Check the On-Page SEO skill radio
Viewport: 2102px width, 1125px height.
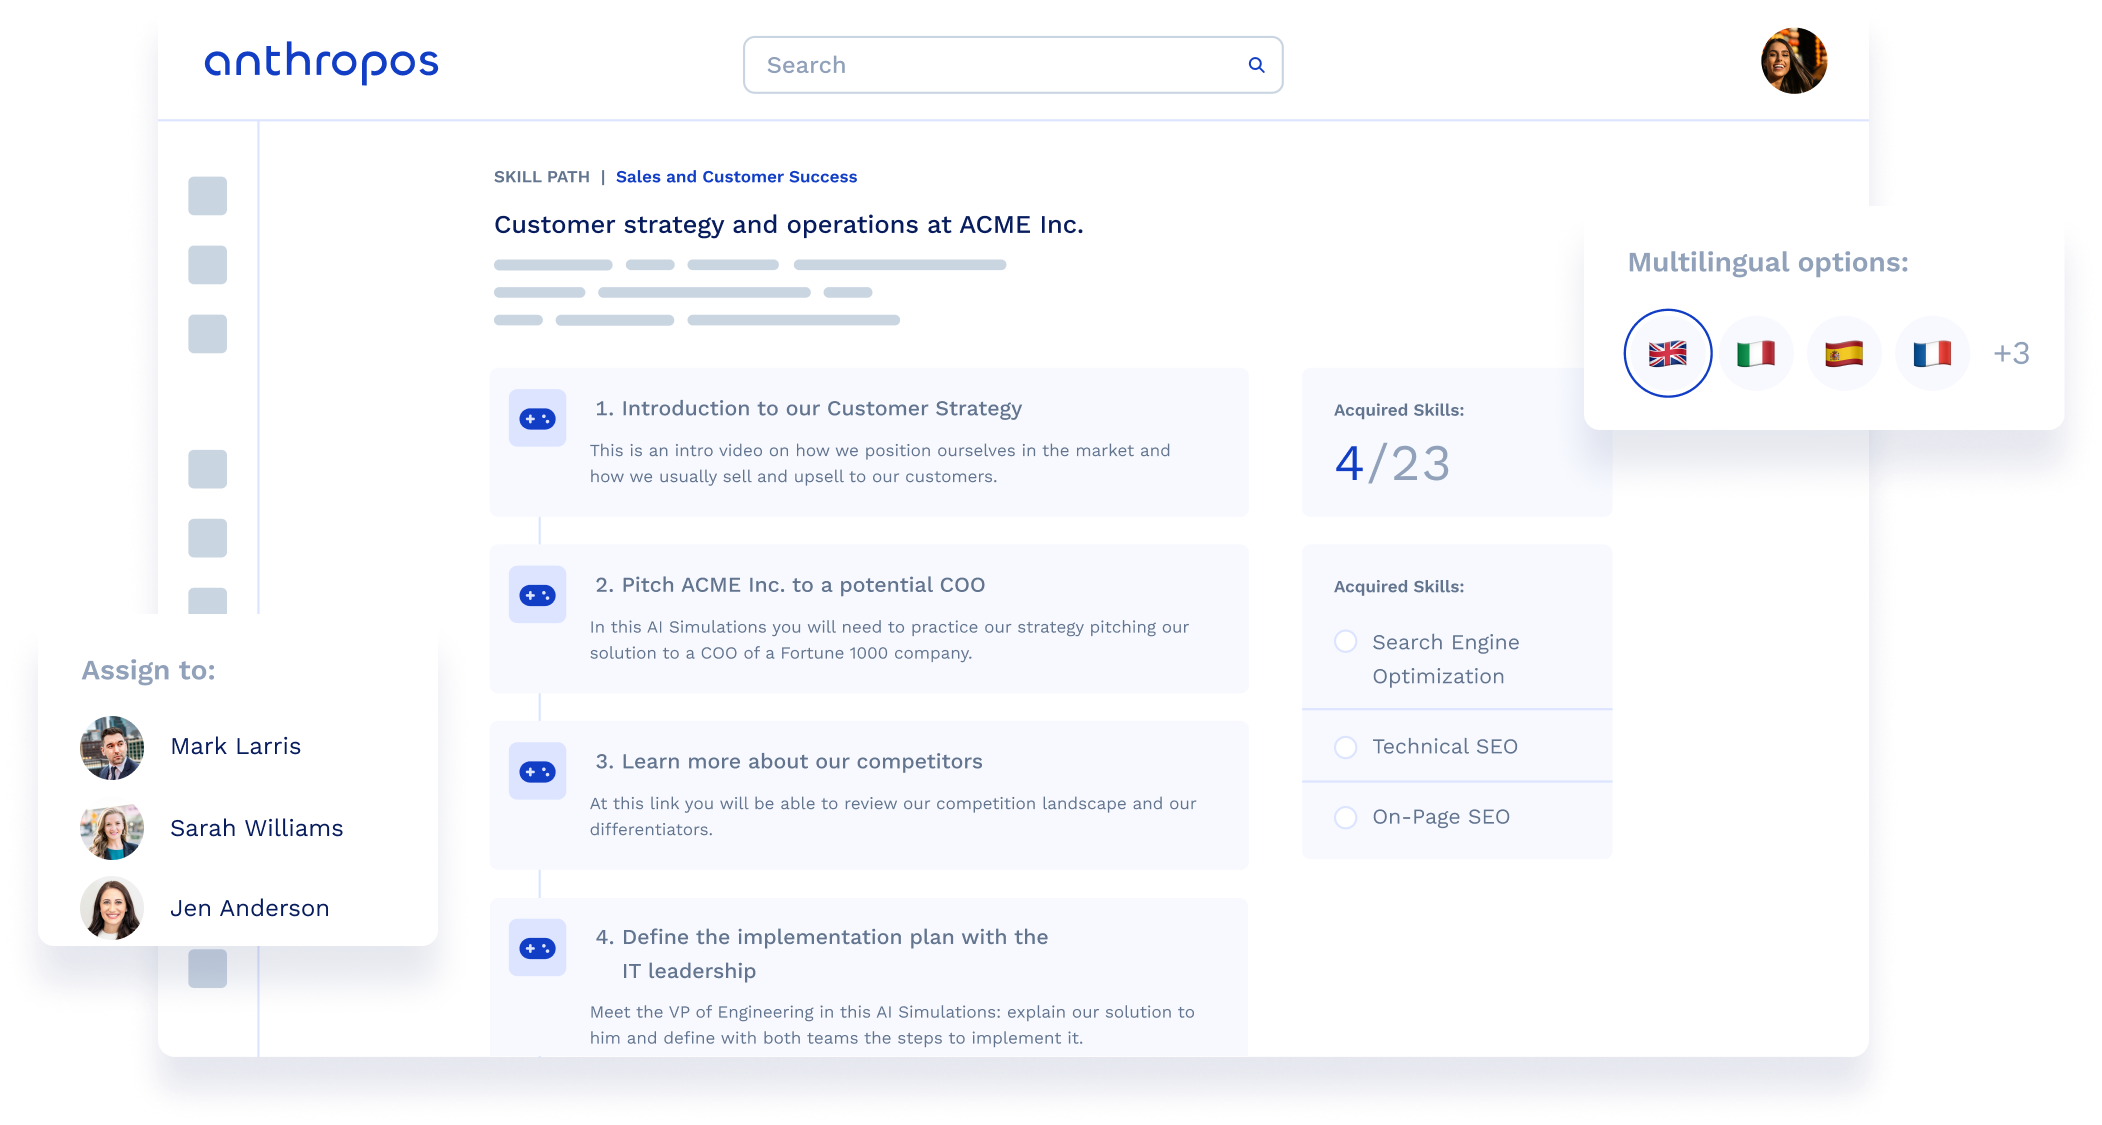[1346, 817]
